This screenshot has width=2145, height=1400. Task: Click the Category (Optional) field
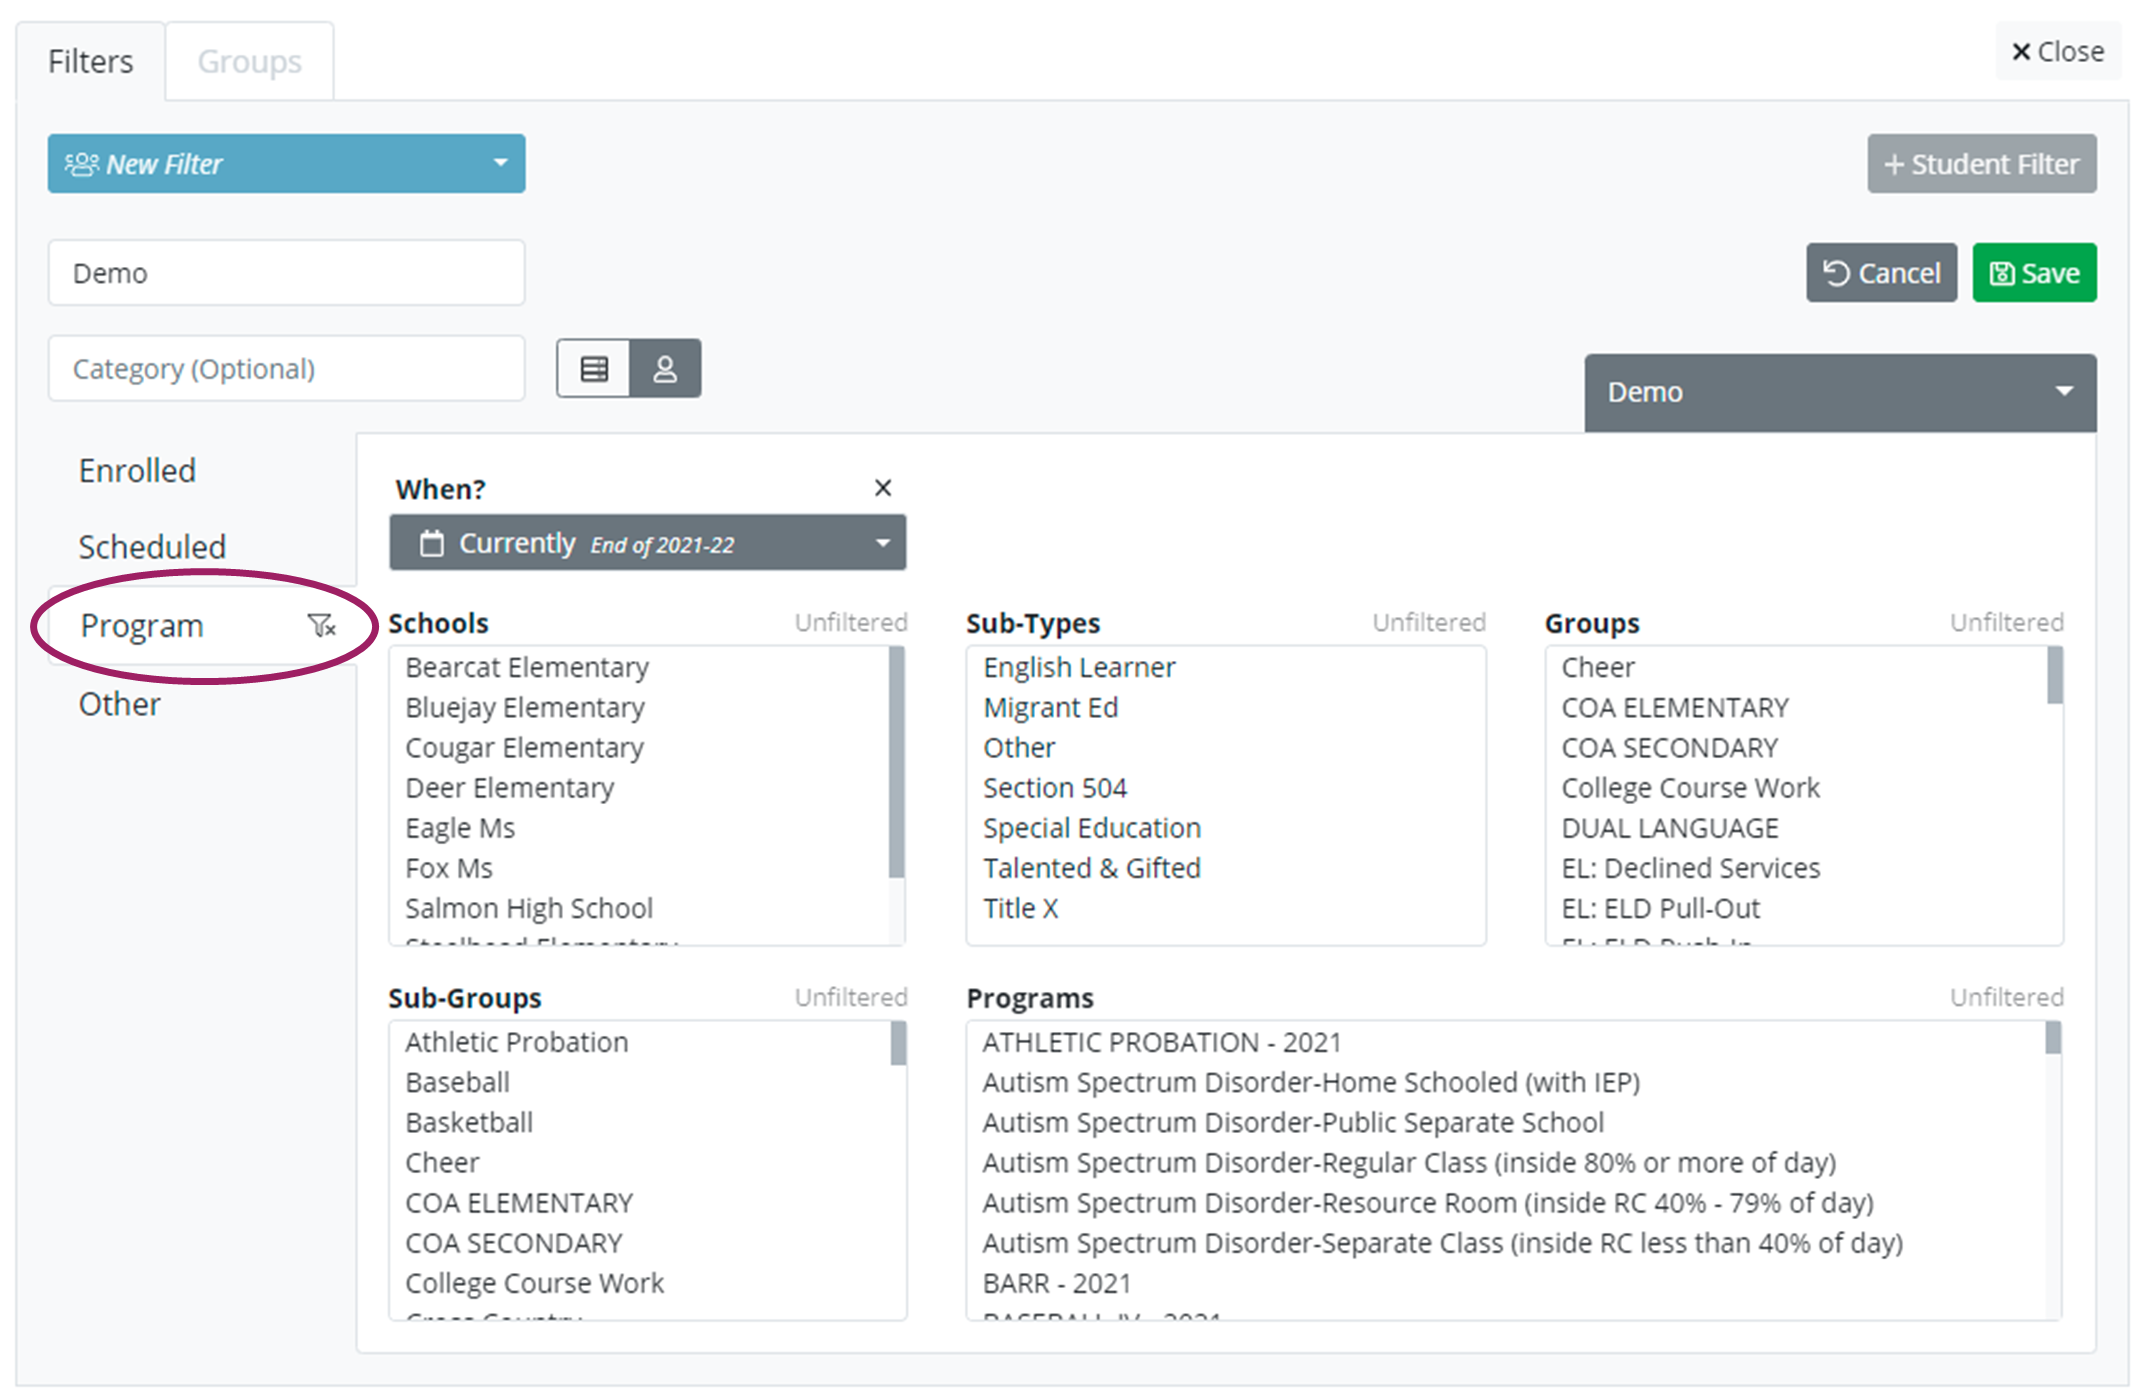click(286, 369)
